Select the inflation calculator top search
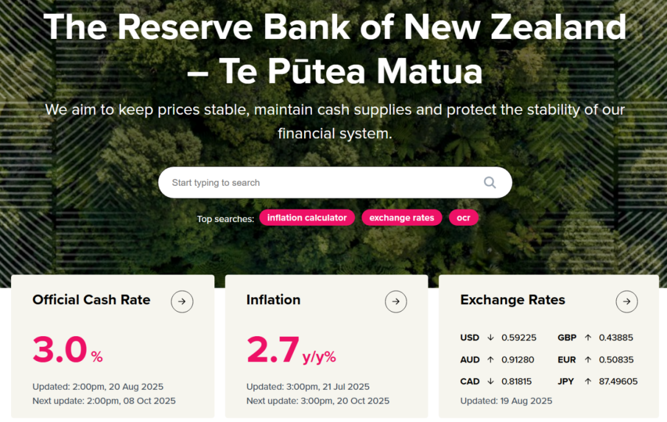This screenshot has width=667, height=422. click(307, 218)
